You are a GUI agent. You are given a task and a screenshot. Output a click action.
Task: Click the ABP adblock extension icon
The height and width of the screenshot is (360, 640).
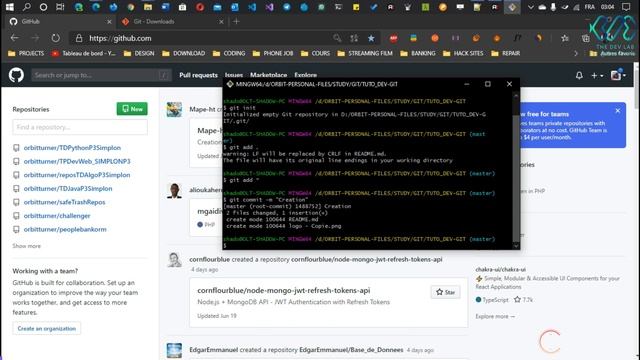click(x=393, y=38)
